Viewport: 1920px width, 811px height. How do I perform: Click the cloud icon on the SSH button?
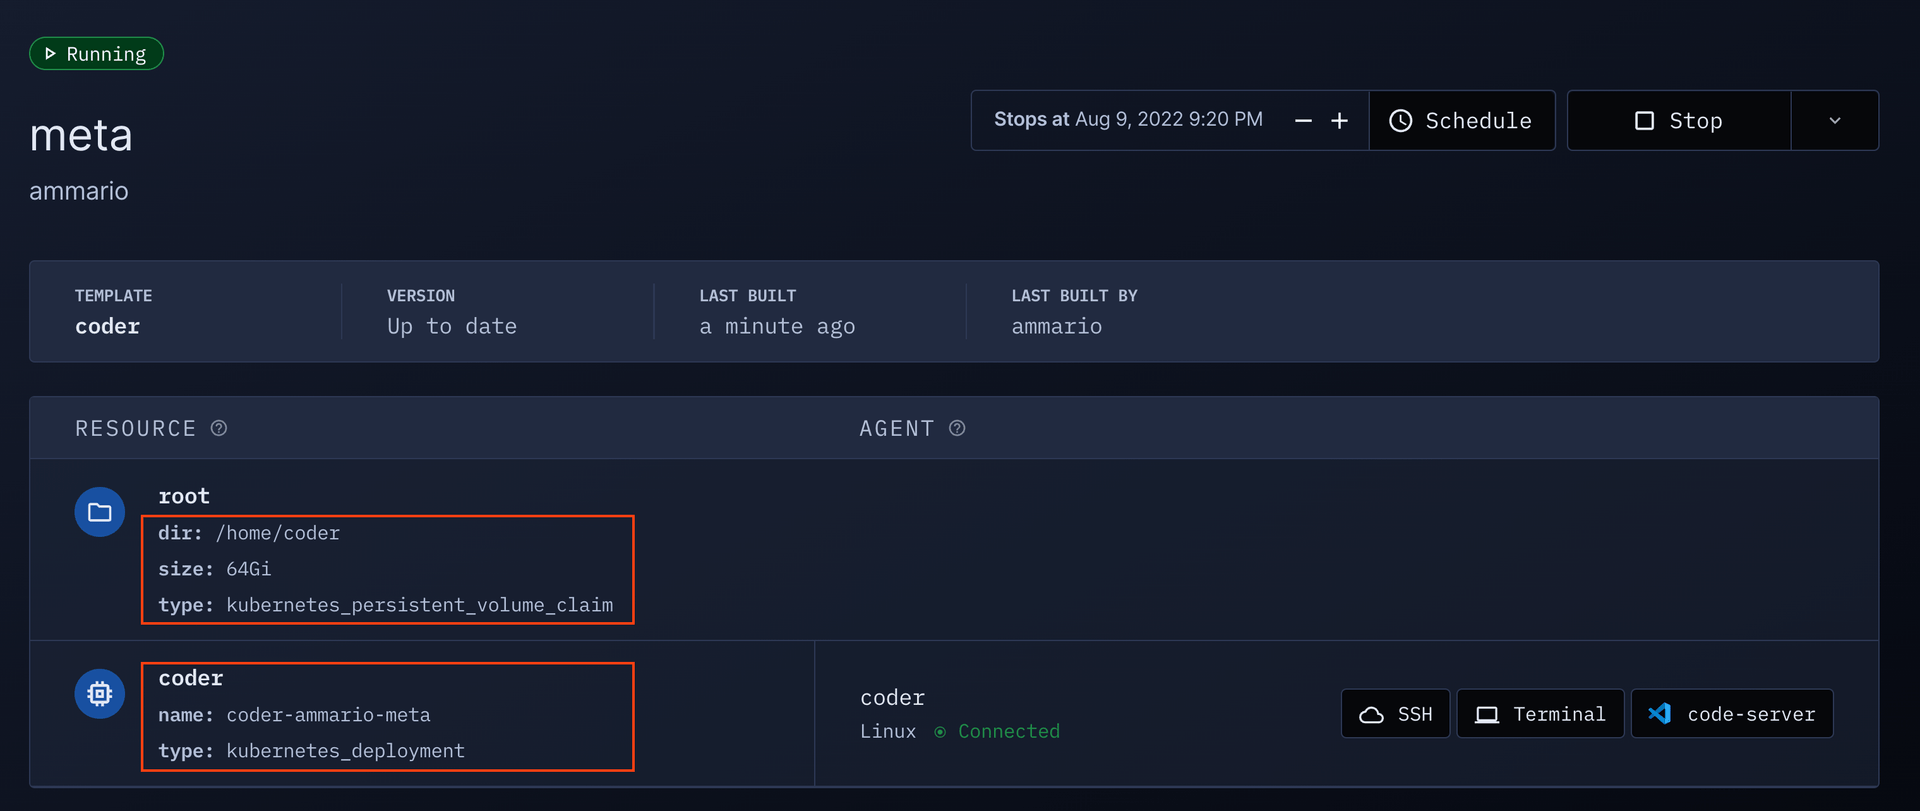(1372, 715)
